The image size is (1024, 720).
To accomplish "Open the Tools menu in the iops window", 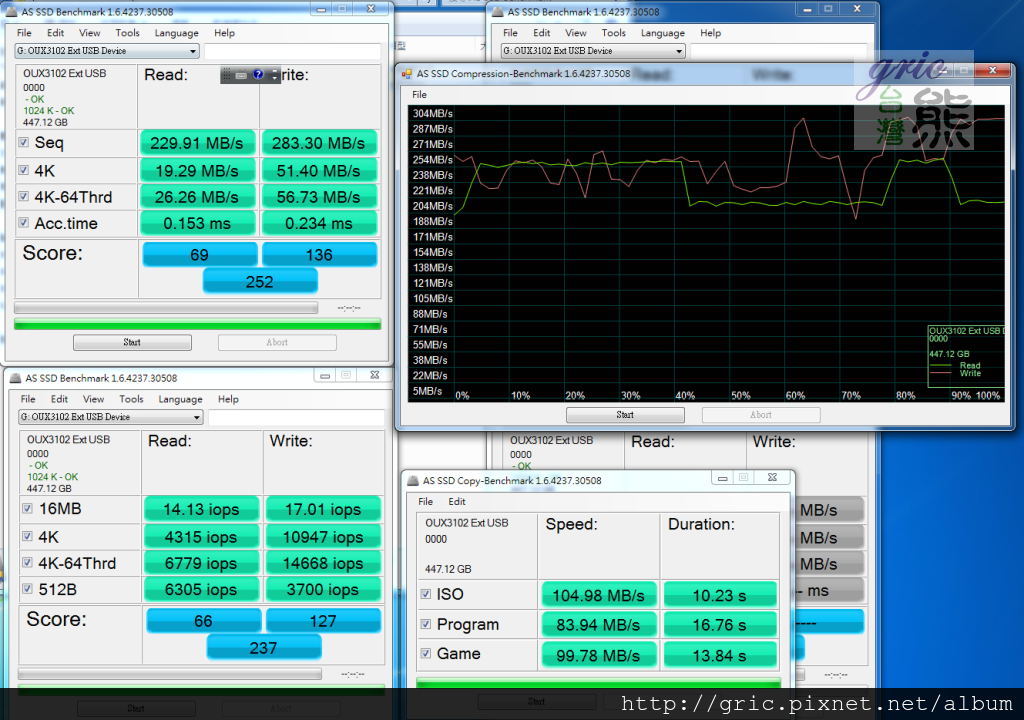I will pyautogui.click(x=131, y=399).
